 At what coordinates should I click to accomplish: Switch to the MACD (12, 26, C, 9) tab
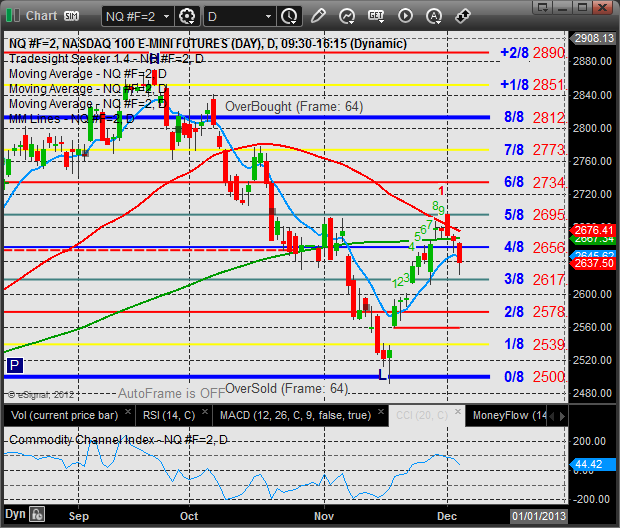coord(295,415)
